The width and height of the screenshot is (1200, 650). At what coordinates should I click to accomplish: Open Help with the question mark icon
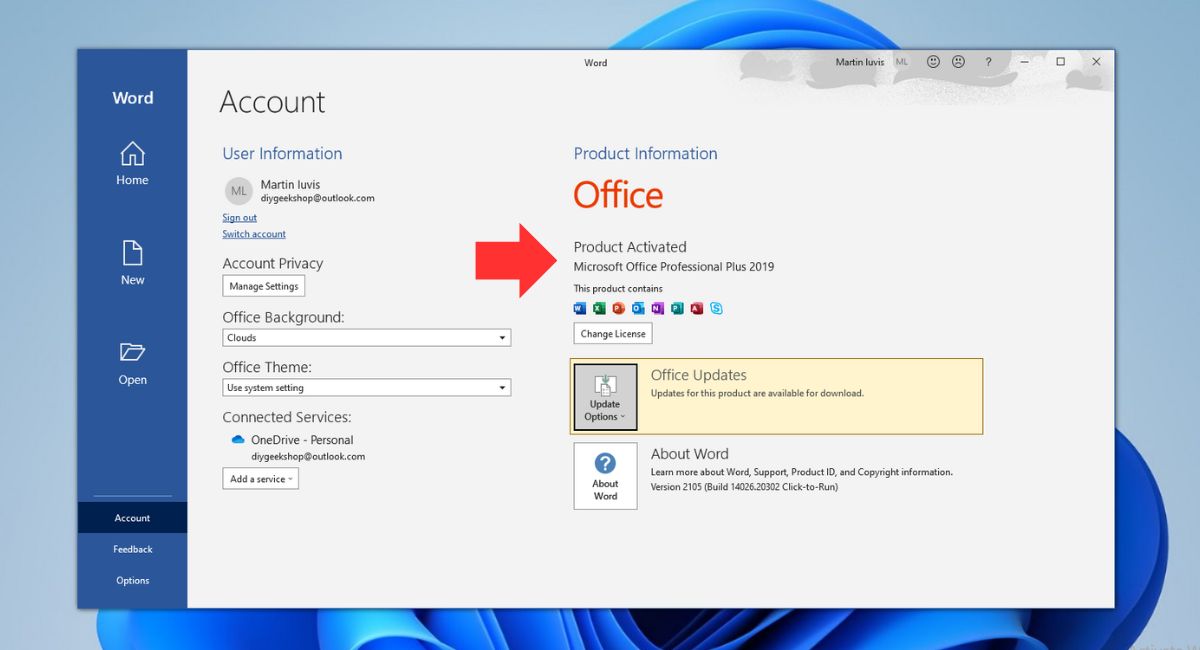pos(988,62)
